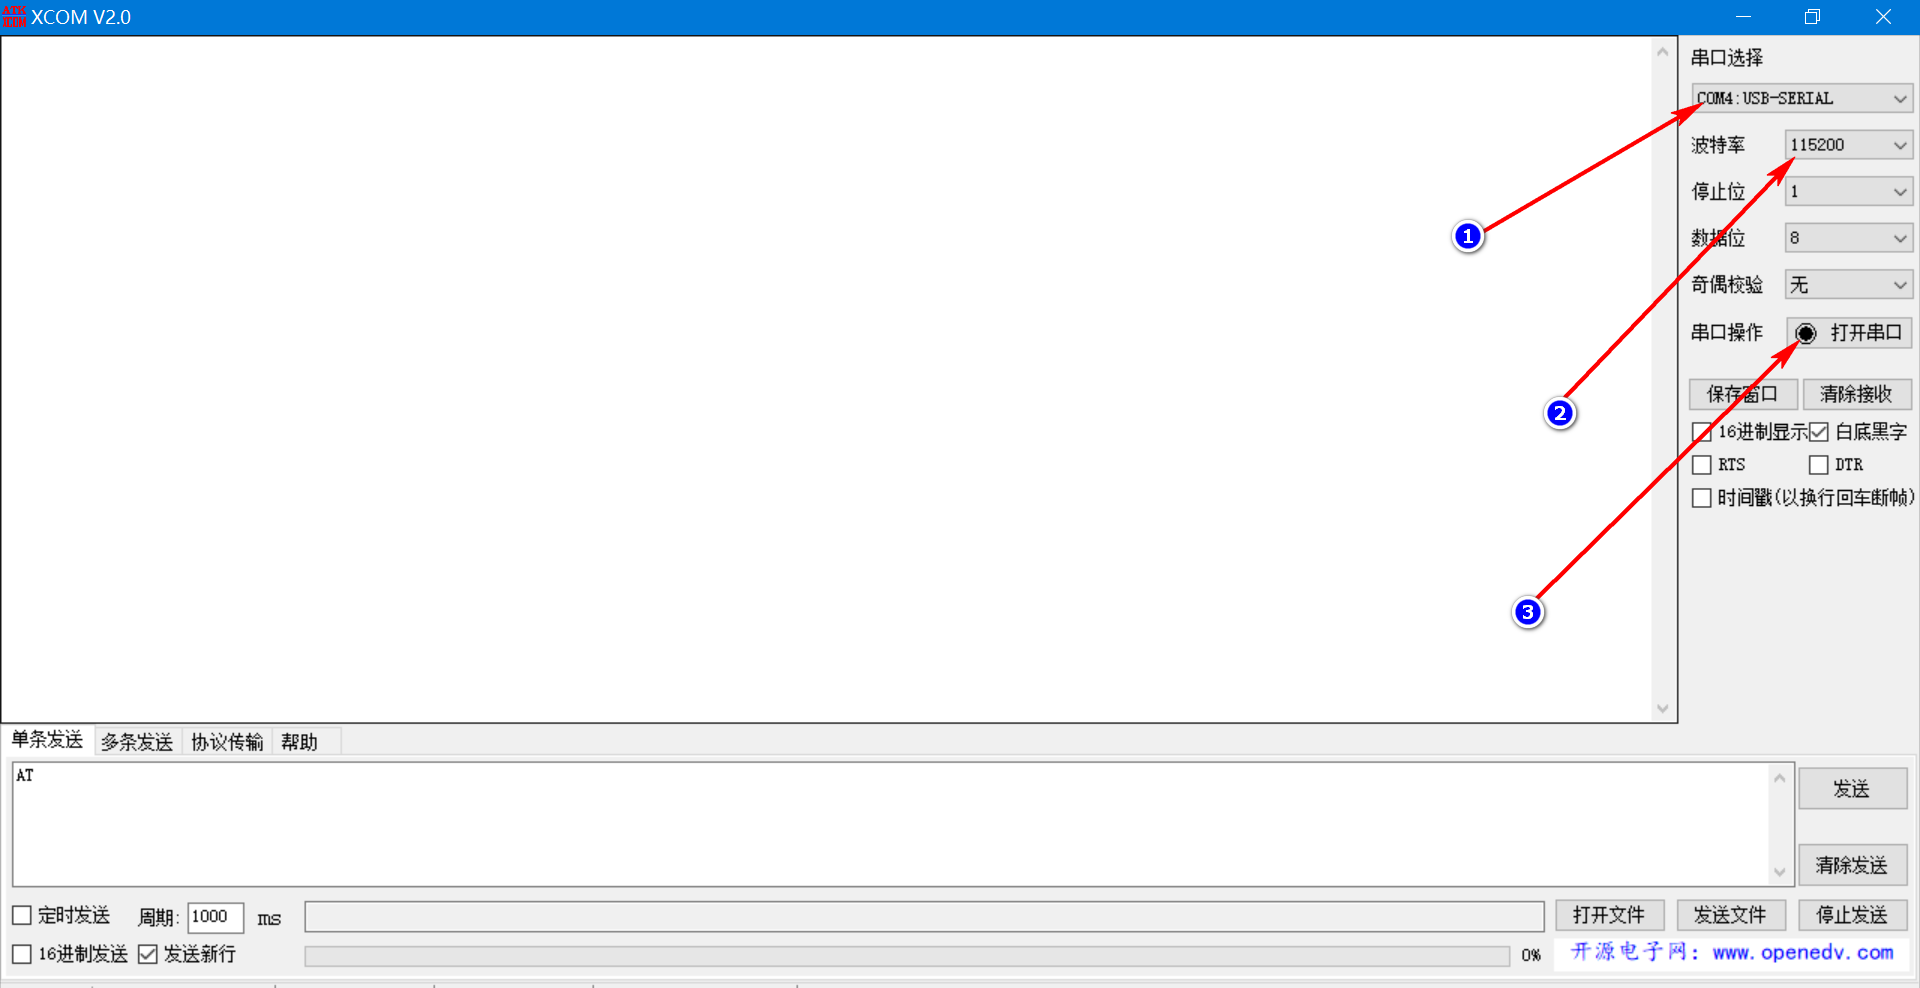This screenshot has width=1920, height=988.
Task: Click the file send progress bar
Action: click(x=907, y=956)
